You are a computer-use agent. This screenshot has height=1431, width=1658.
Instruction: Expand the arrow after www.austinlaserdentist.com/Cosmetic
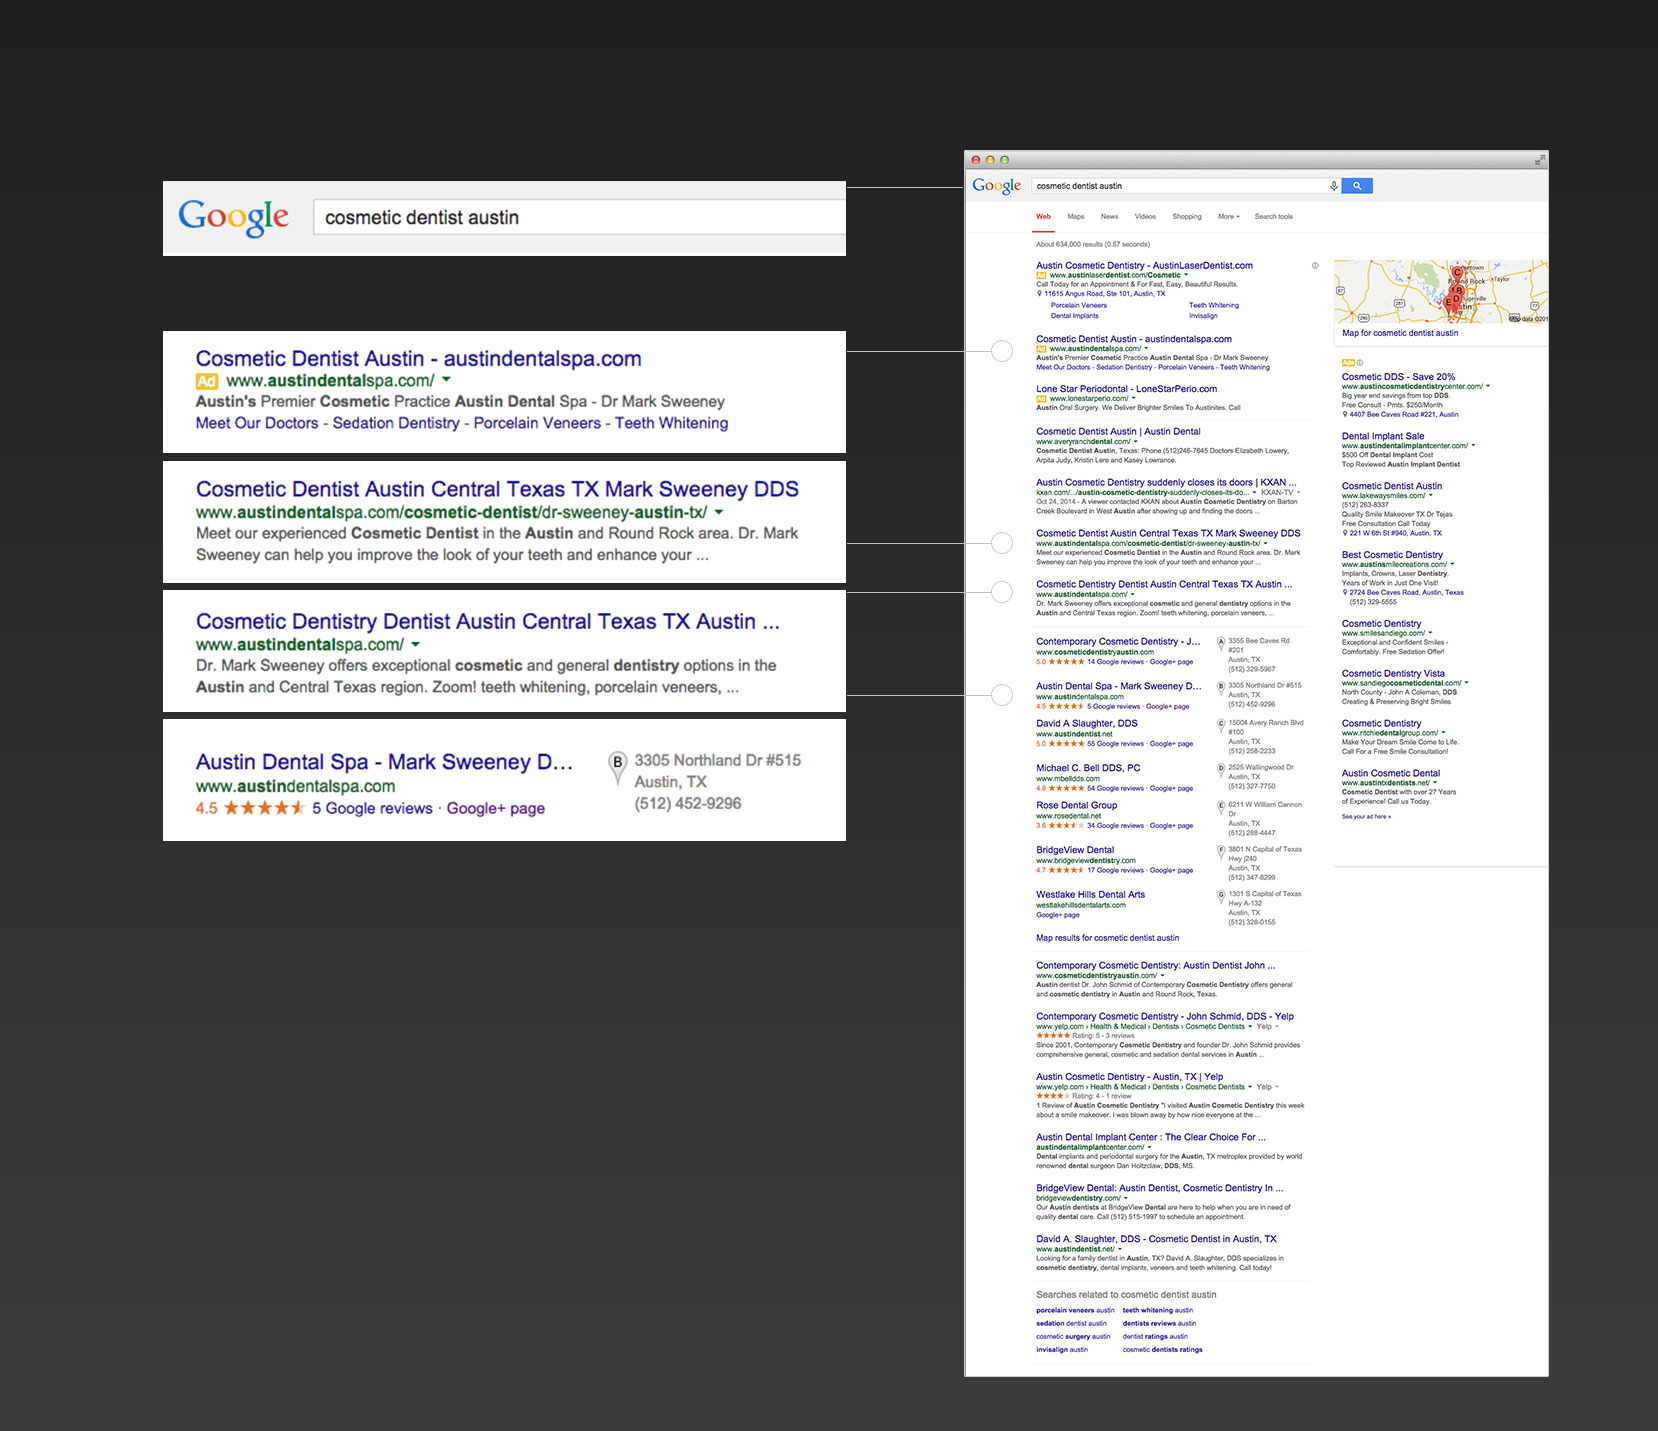click(x=1187, y=275)
